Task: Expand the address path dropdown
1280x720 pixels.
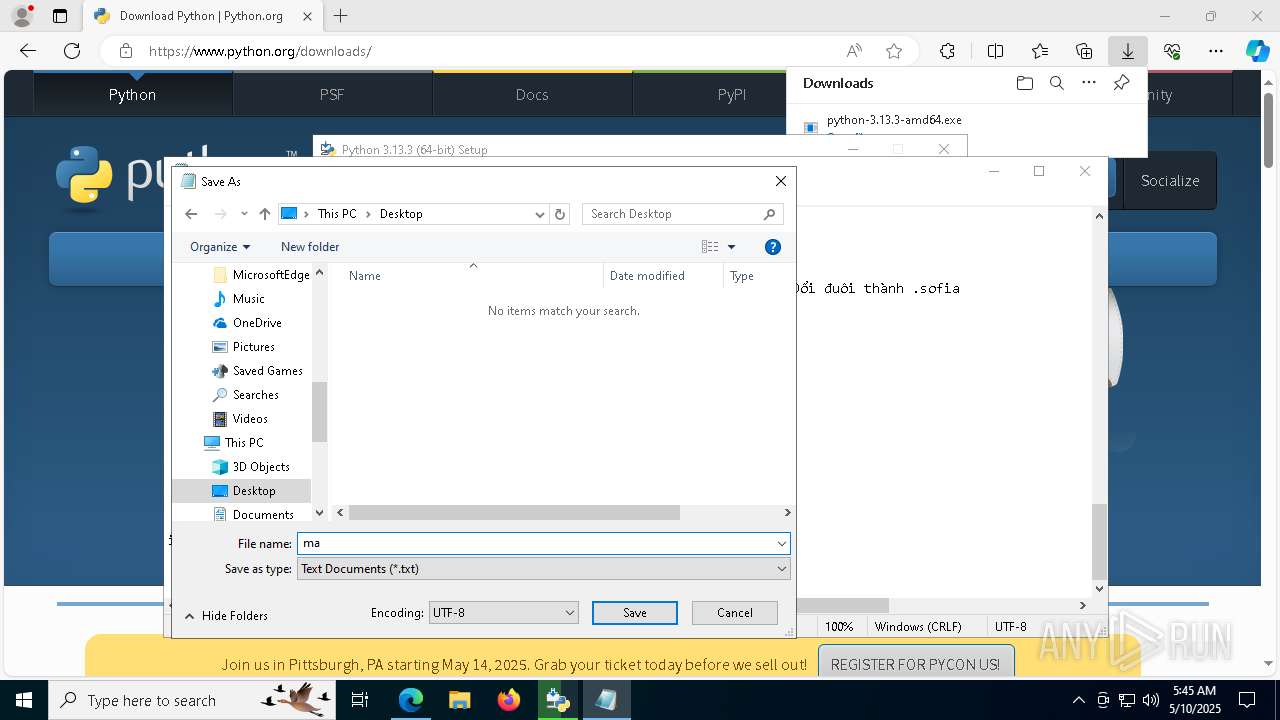Action: coord(540,214)
